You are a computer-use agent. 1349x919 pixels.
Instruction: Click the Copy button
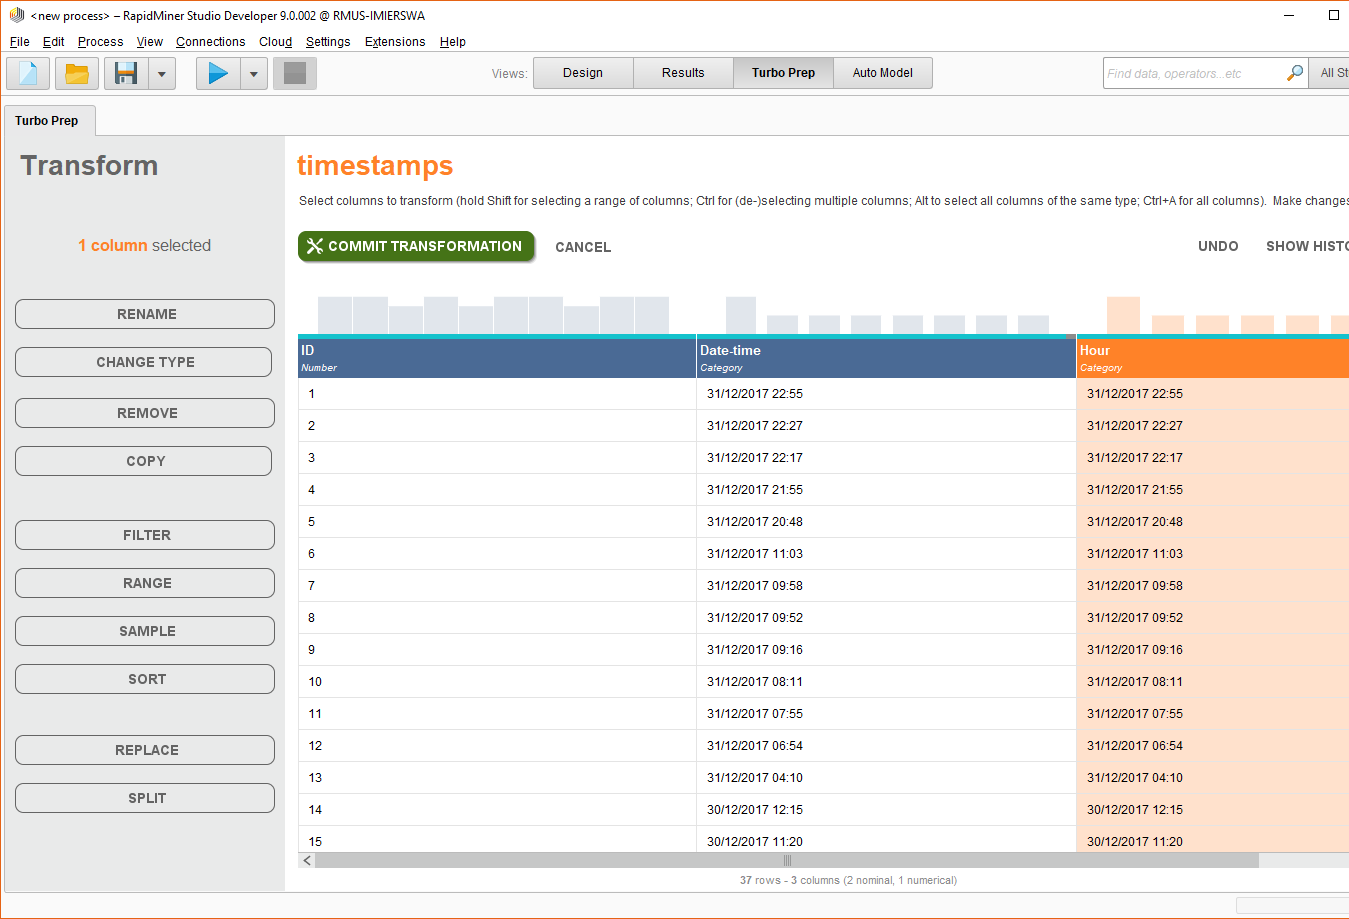[x=144, y=461]
